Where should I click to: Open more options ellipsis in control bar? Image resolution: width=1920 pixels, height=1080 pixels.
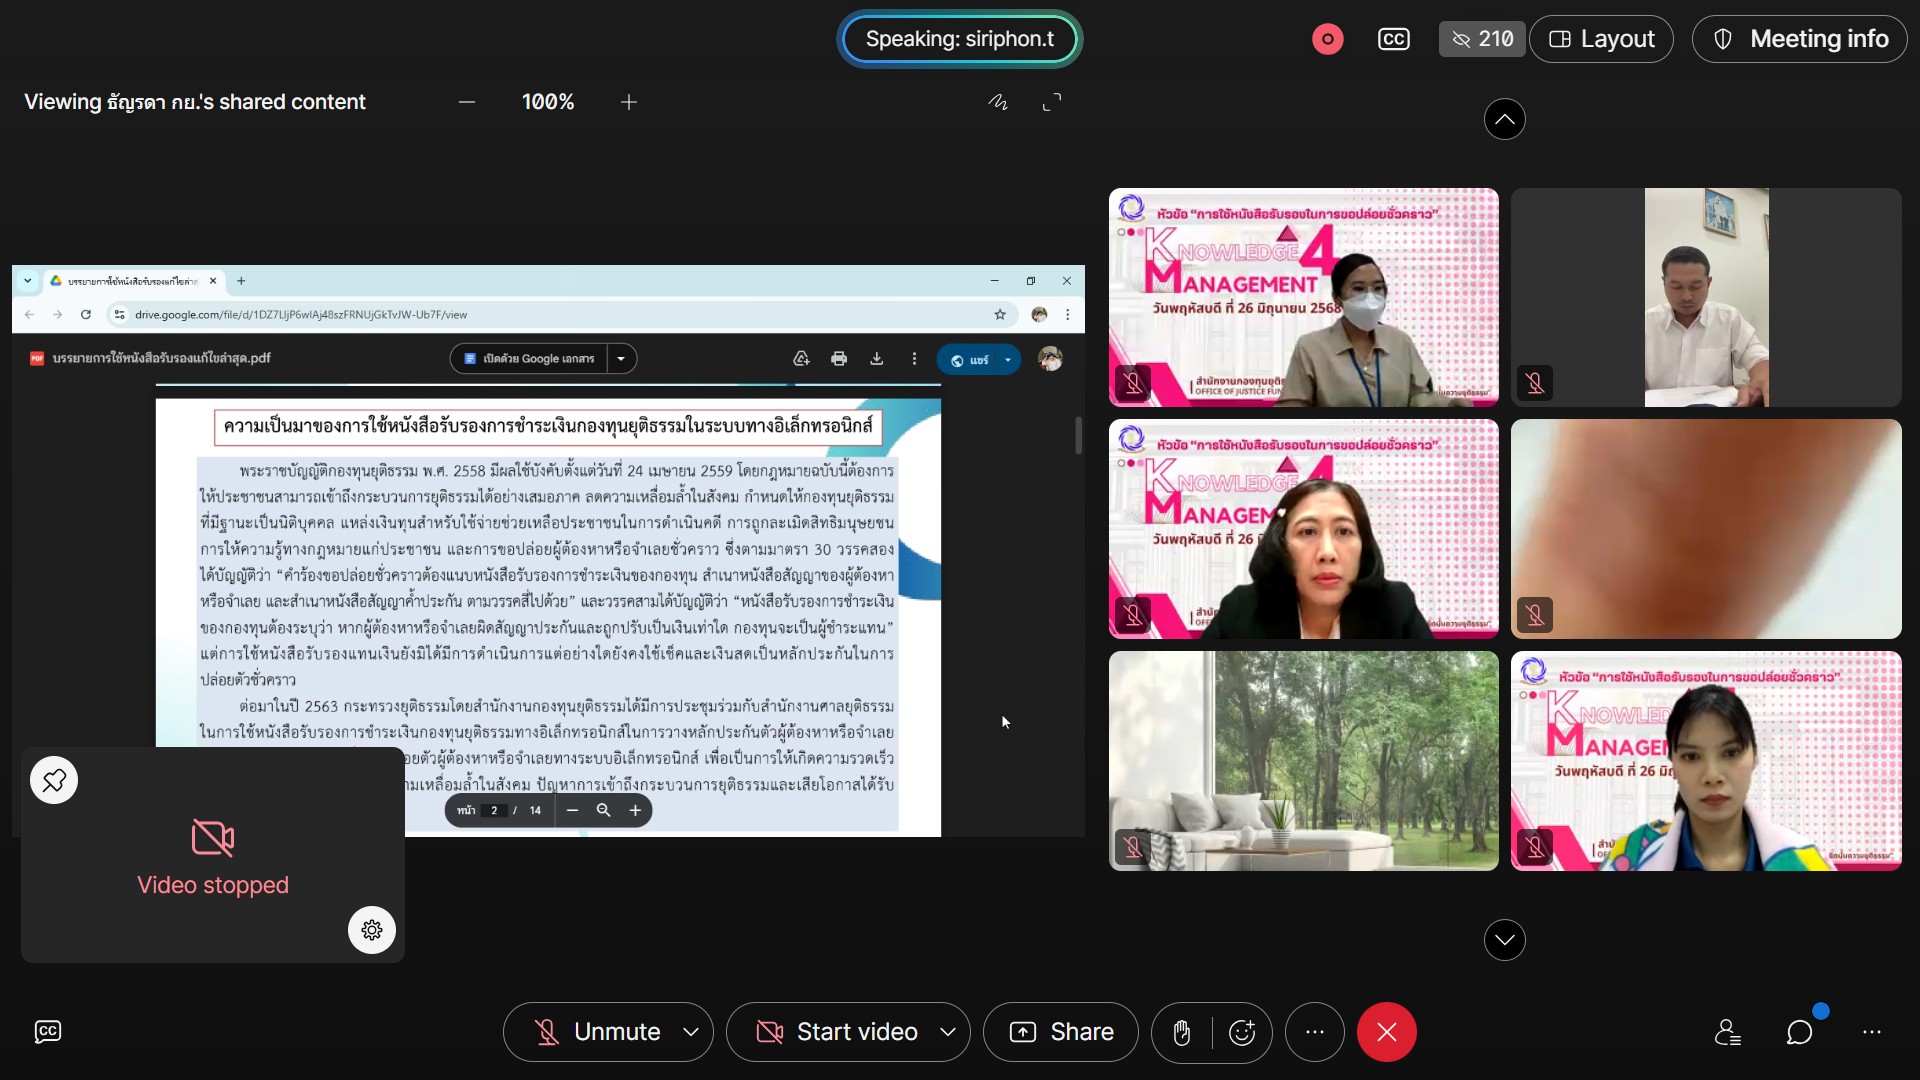click(x=1314, y=1032)
